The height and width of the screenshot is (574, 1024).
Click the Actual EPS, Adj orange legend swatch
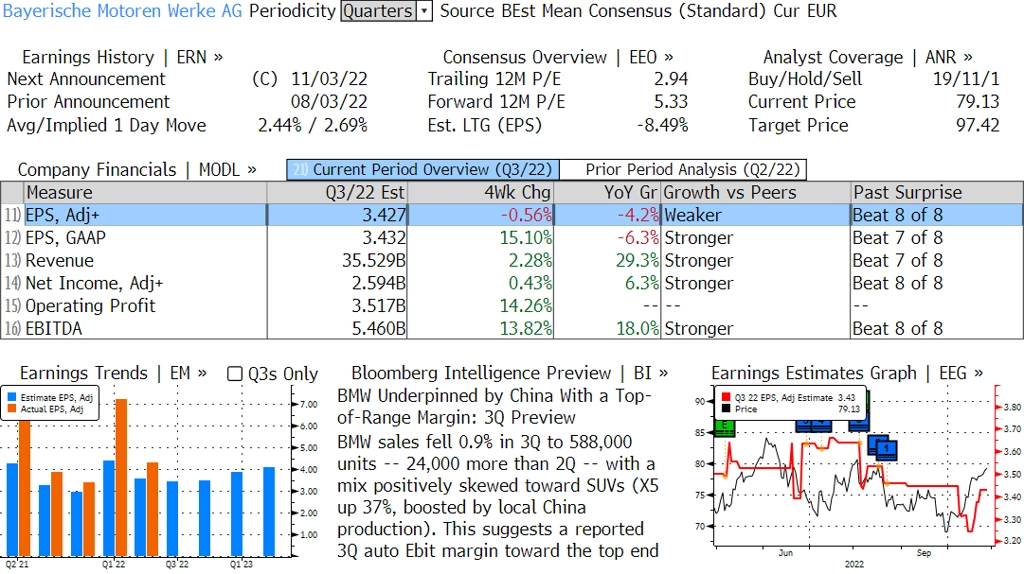click(12, 409)
